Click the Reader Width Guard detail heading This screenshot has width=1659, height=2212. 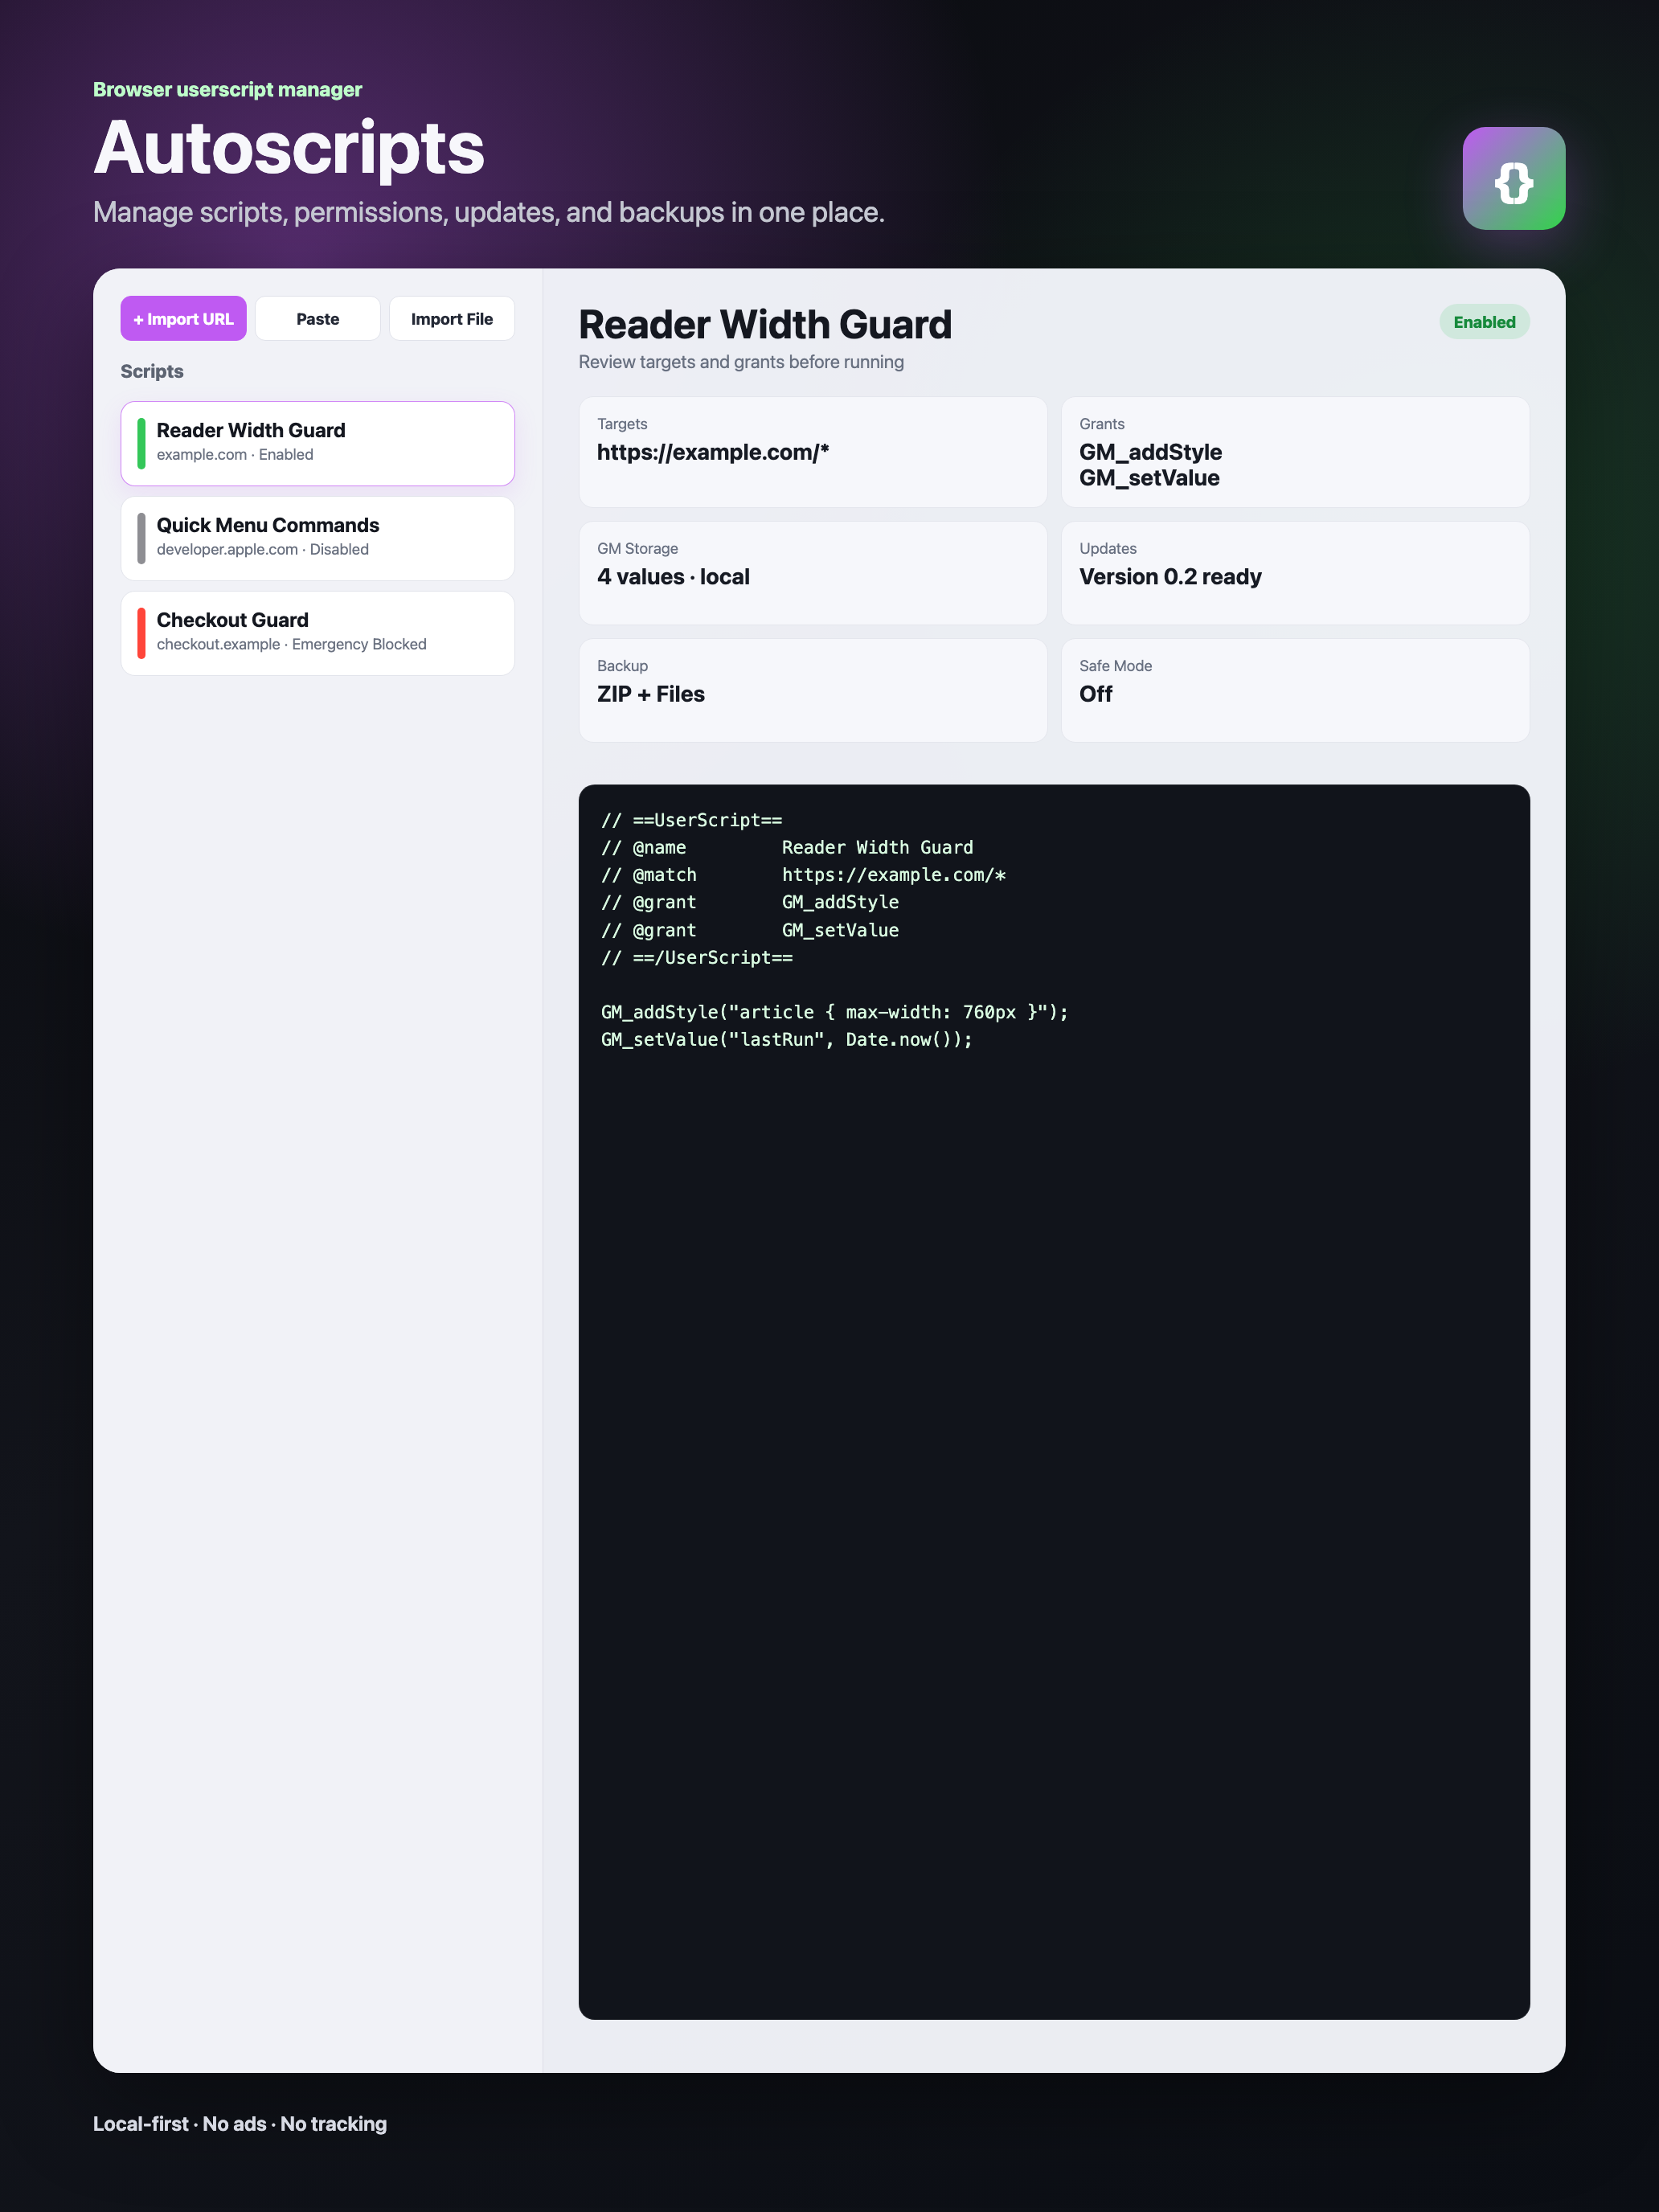tap(765, 325)
